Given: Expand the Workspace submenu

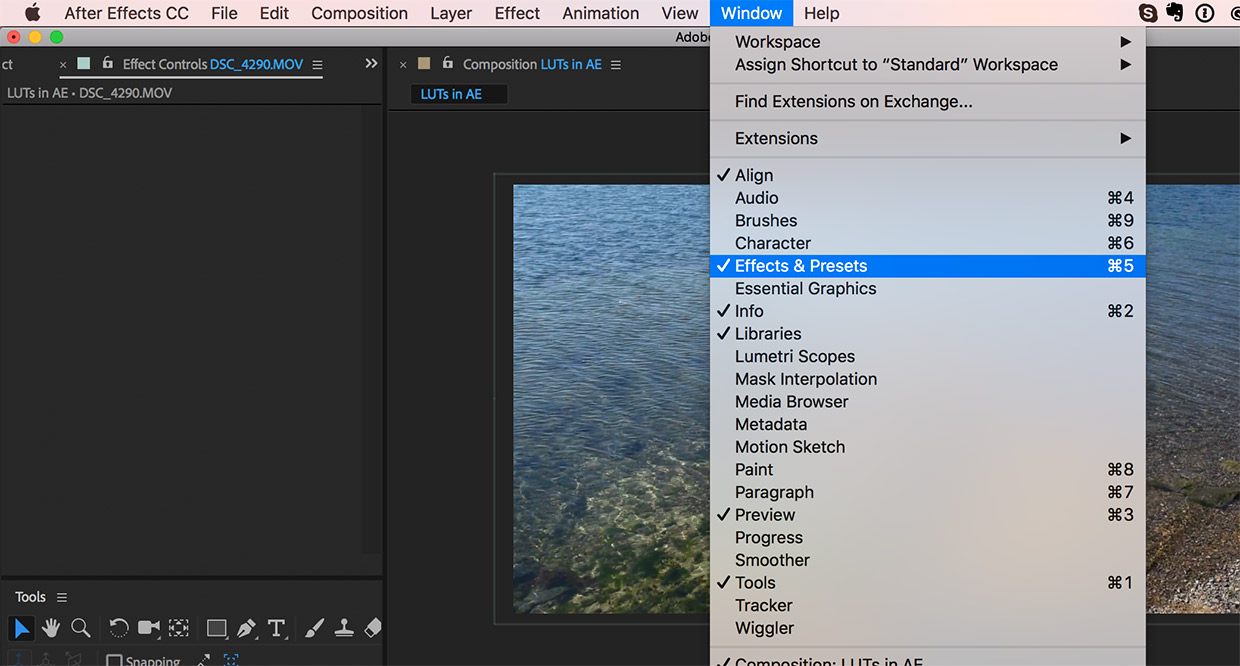Looking at the screenshot, I should pyautogui.click(x=928, y=42).
